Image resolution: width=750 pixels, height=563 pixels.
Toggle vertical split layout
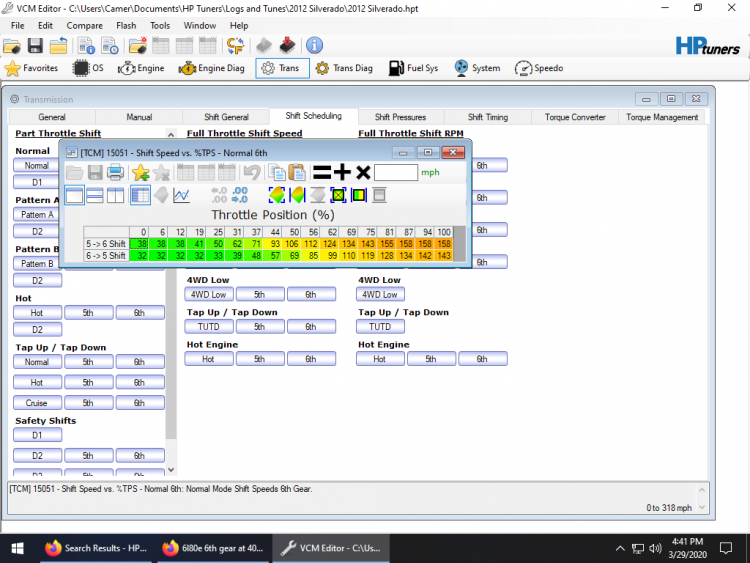[115, 195]
